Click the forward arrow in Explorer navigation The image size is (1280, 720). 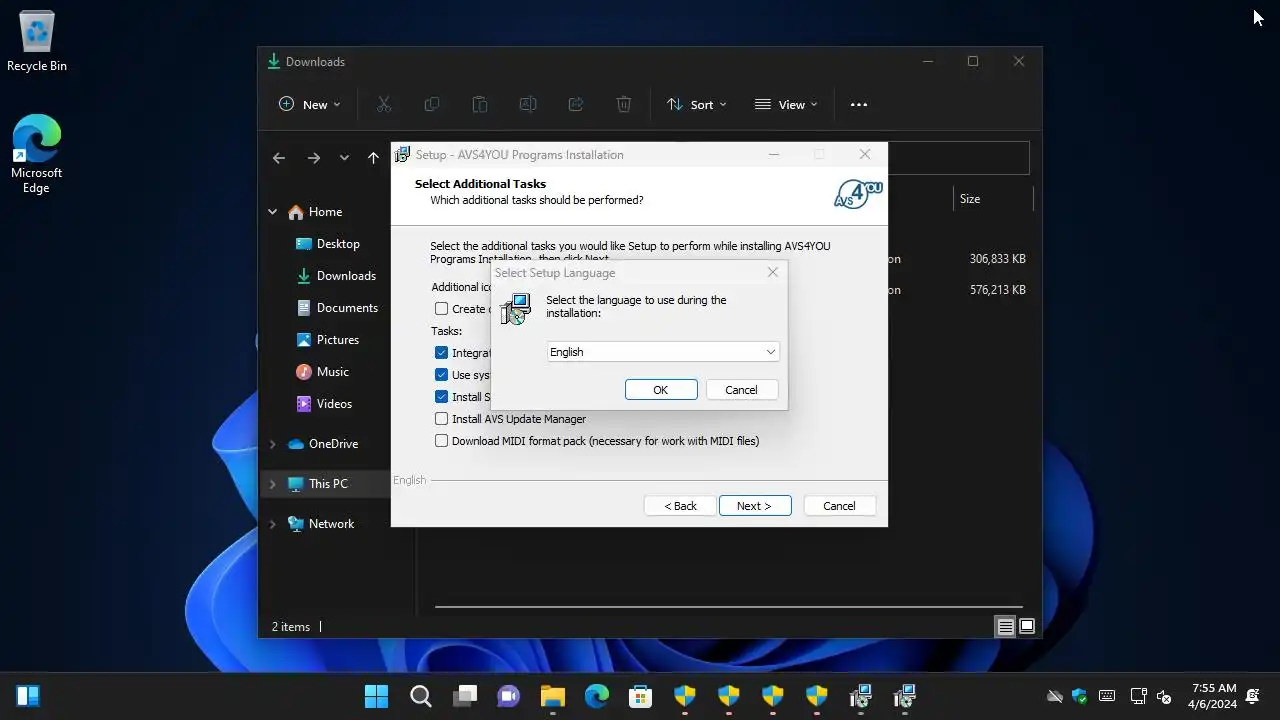(314, 158)
